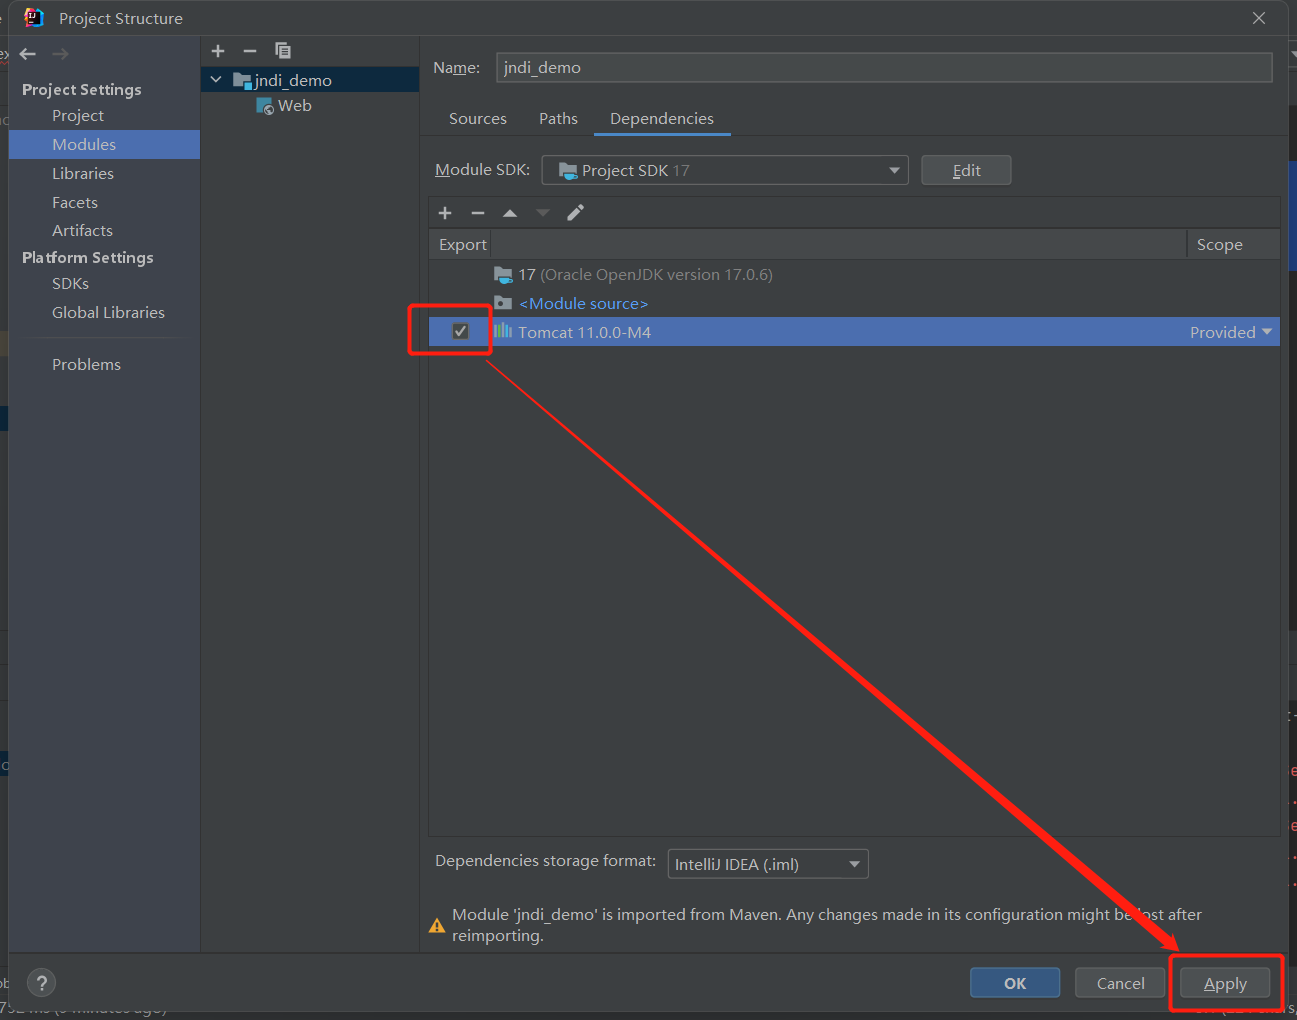Add a new module with plus icon
The height and width of the screenshot is (1020, 1297).
(x=218, y=51)
